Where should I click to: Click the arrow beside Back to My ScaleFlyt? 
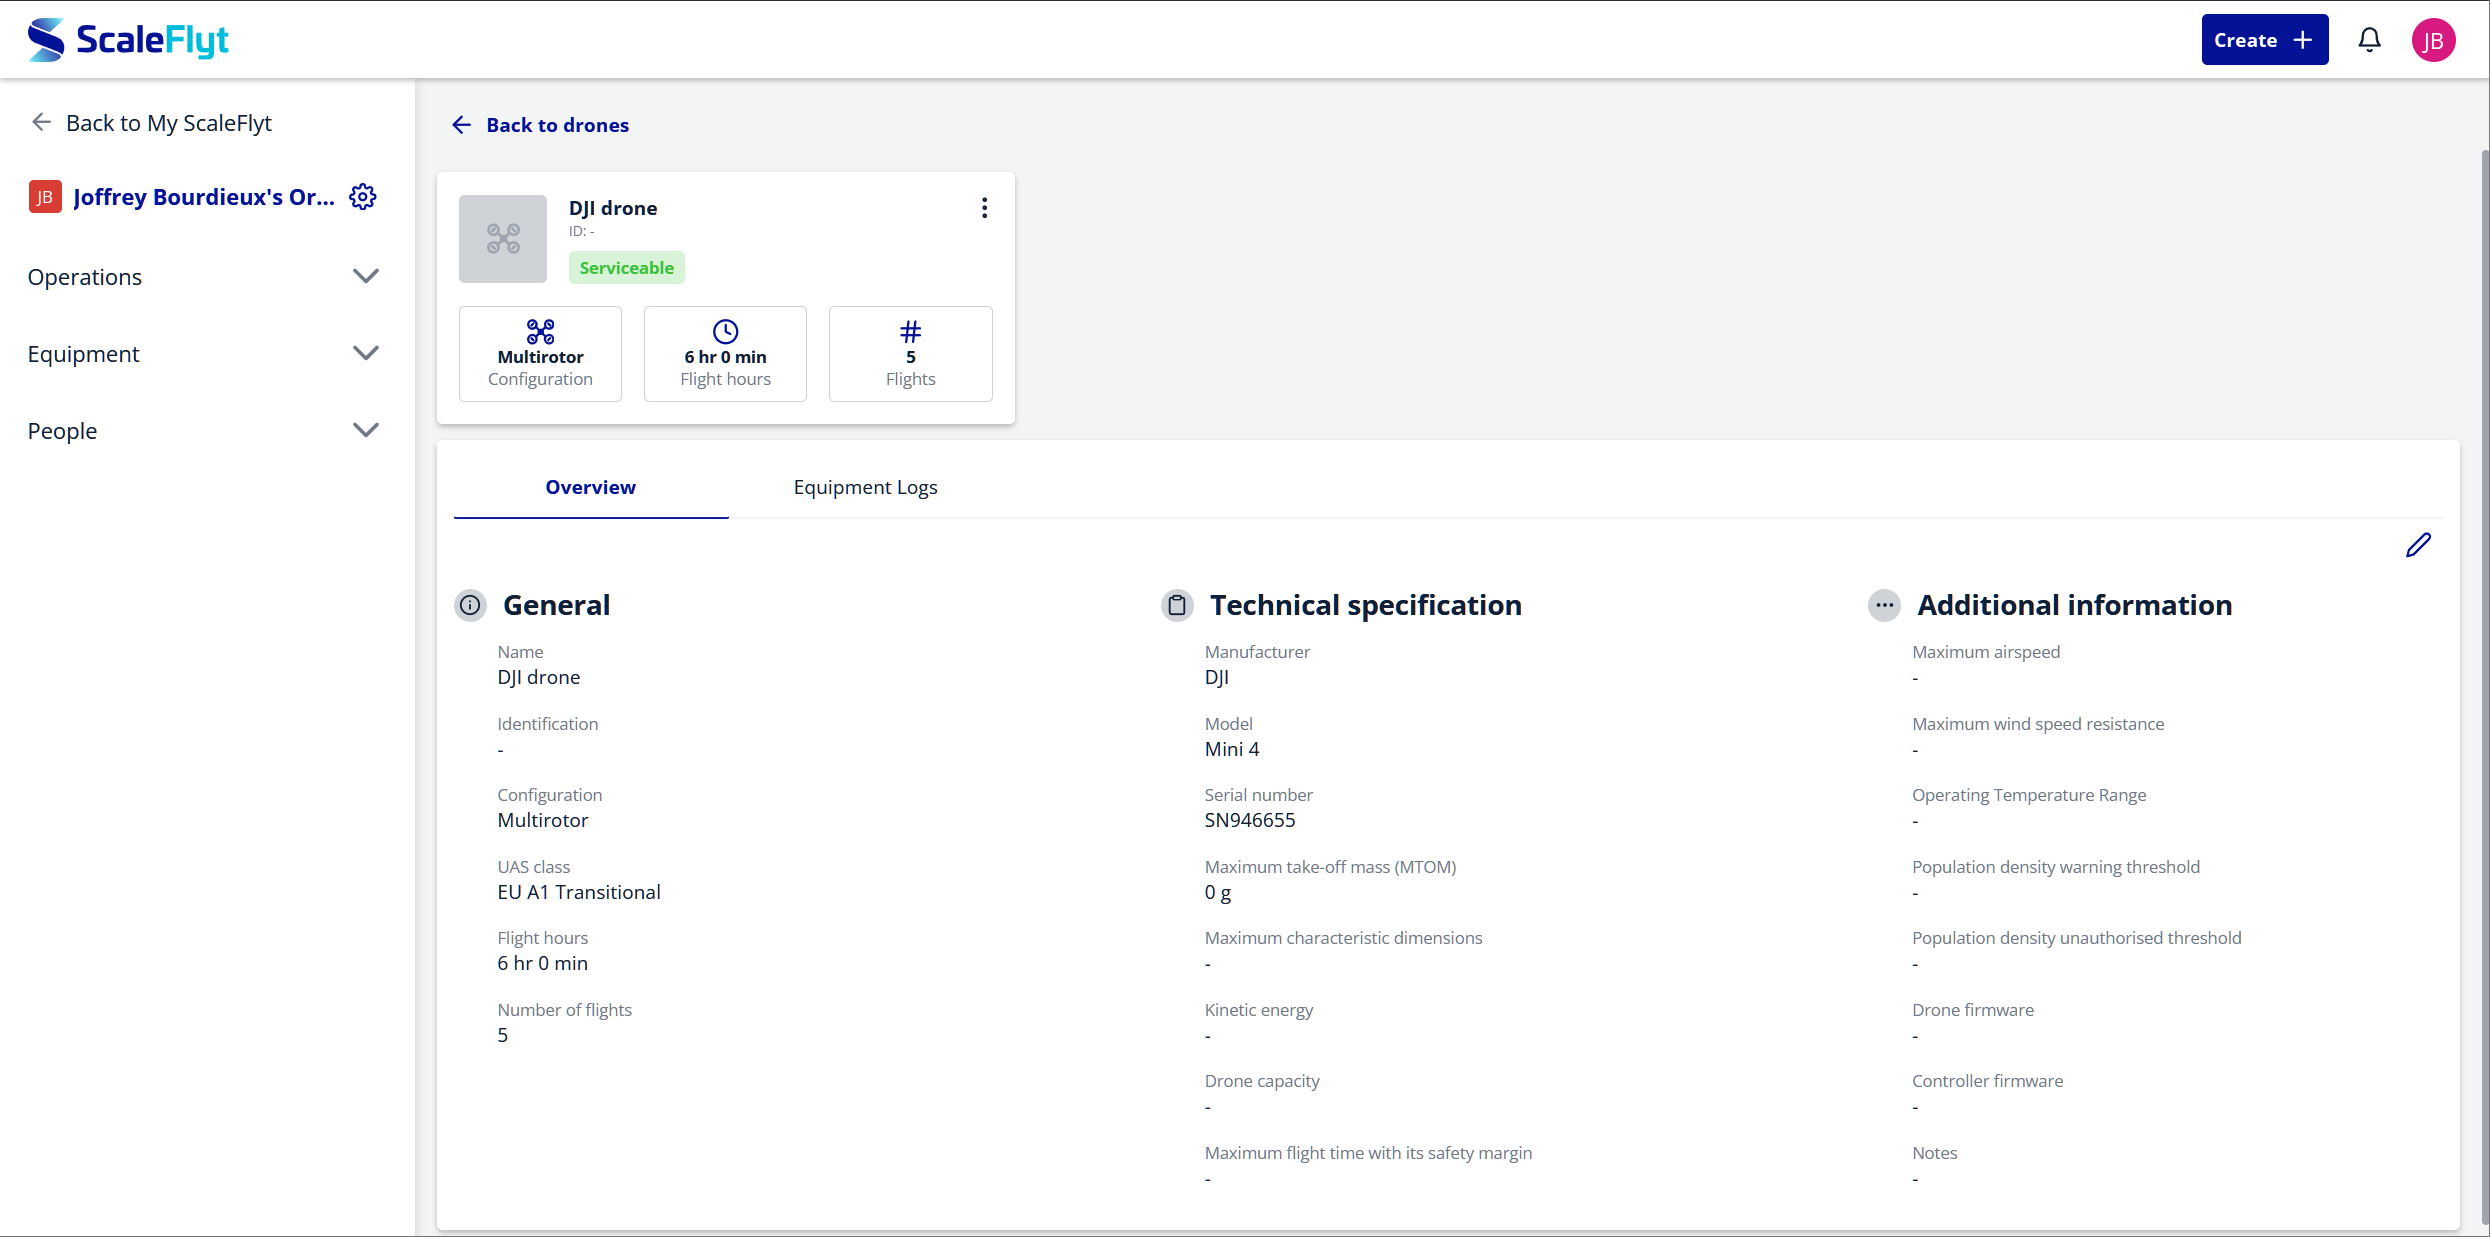[x=41, y=122]
